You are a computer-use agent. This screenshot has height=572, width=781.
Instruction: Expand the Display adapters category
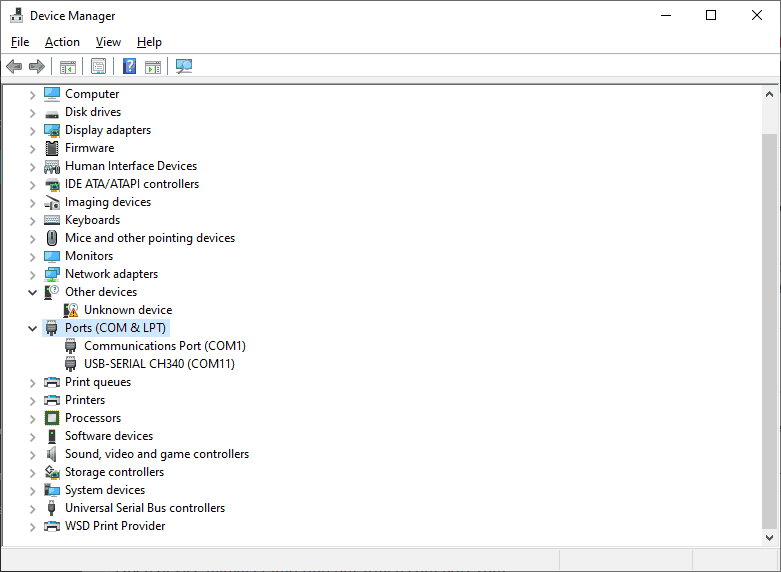[32, 130]
